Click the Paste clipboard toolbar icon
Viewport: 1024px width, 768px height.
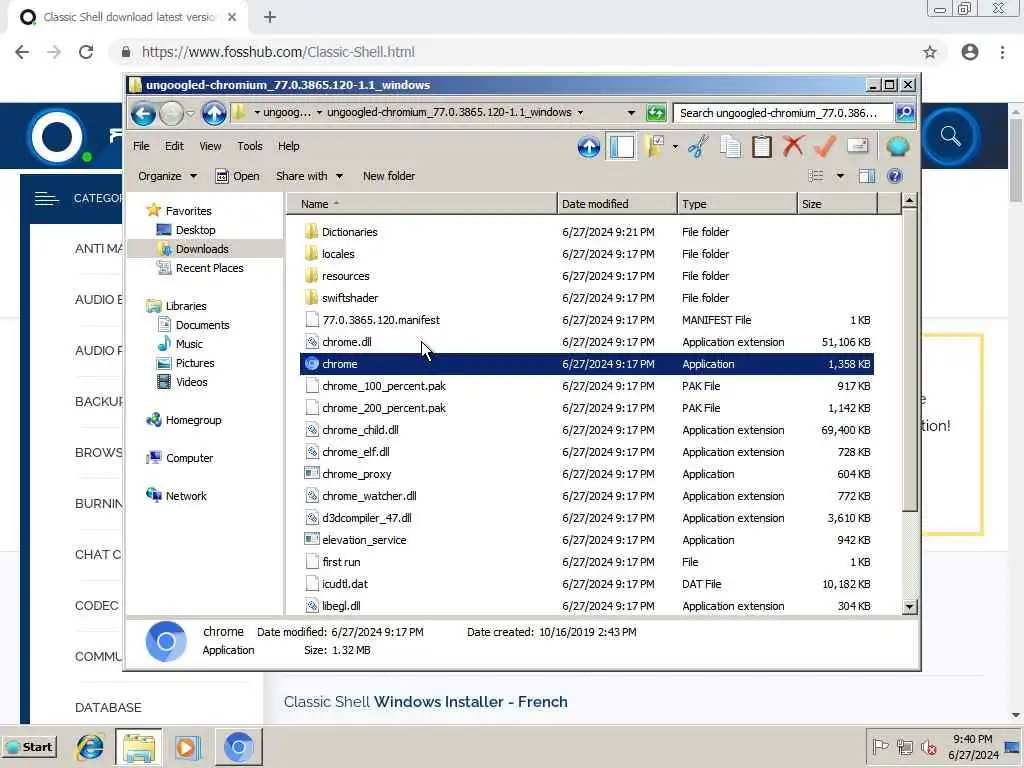pos(761,146)
